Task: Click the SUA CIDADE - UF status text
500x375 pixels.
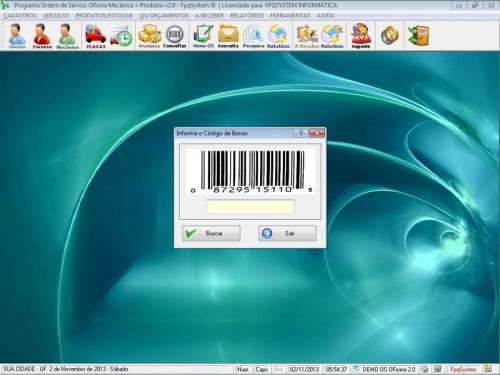Action: pyautogui.click(x=25, y=369)
